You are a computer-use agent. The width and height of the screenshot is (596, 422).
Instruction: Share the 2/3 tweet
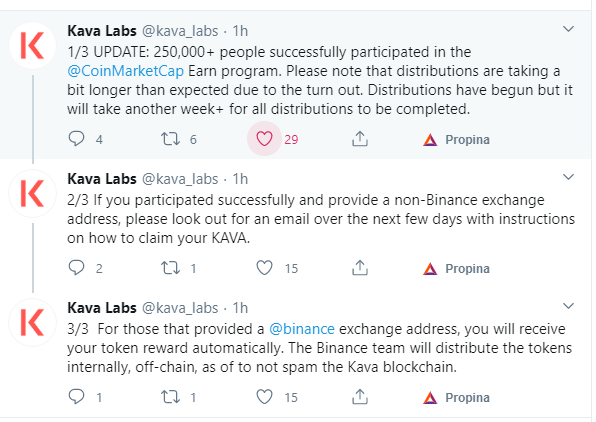coord(360,268)
